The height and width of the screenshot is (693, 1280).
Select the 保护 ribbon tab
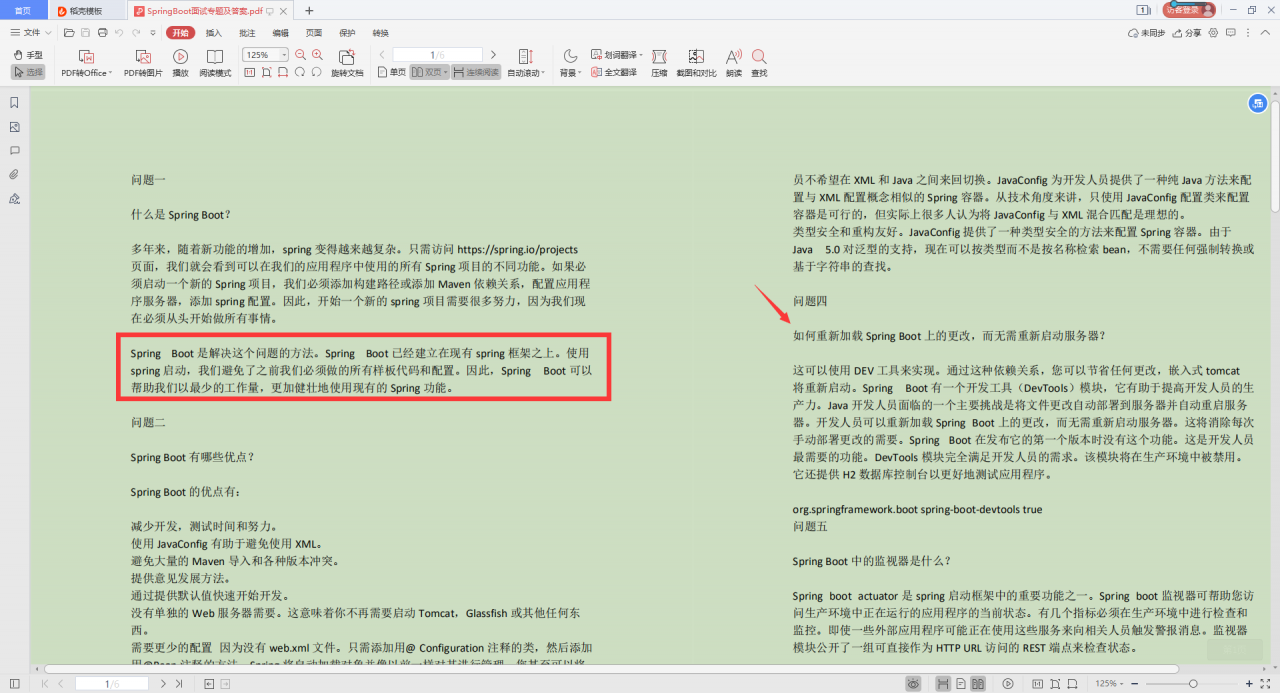click(x=347, y=32)
